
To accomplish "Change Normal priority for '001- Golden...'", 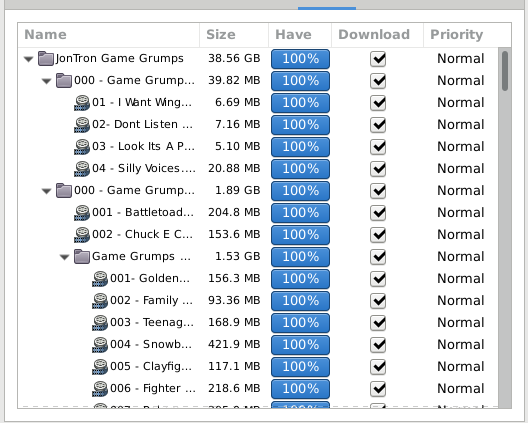I will point(461,279).
